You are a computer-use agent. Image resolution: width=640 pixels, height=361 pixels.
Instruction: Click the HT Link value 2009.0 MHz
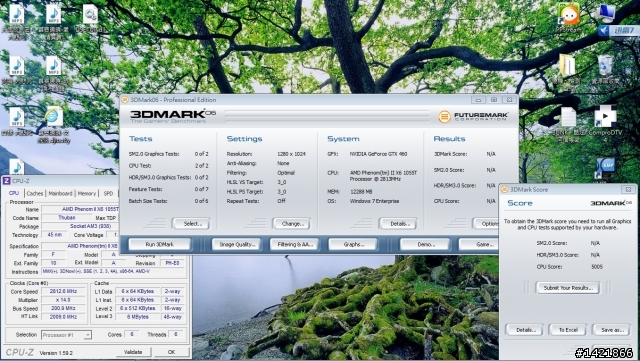(x=63, y=317)
